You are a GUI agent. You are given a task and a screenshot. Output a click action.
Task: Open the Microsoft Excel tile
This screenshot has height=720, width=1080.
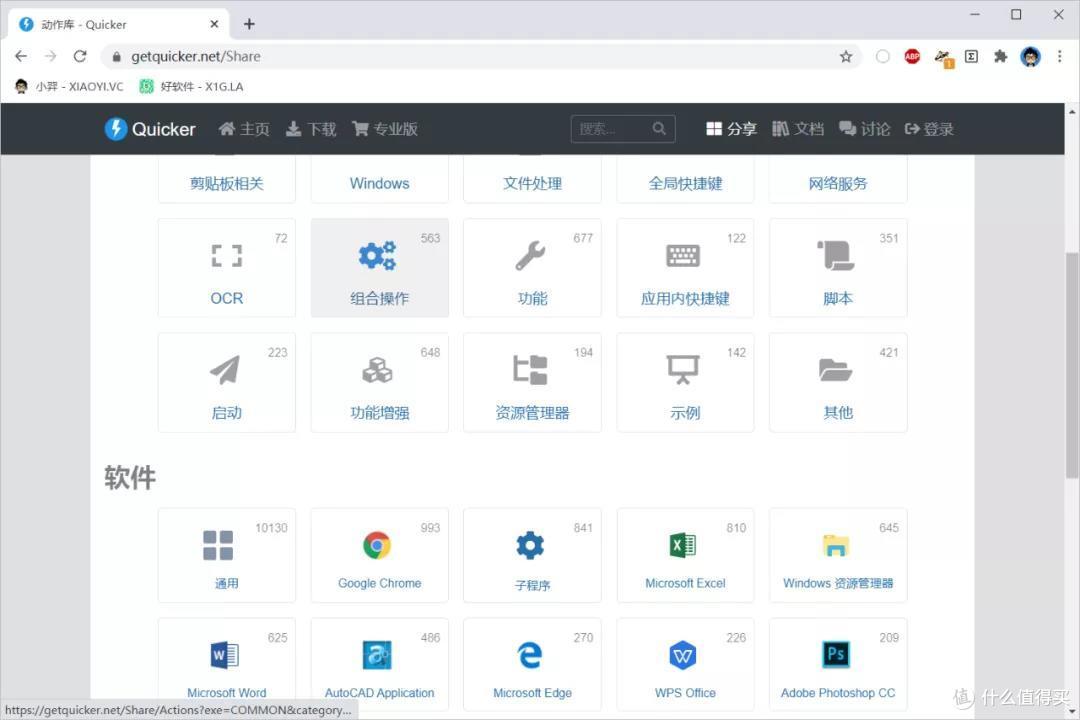685,555
